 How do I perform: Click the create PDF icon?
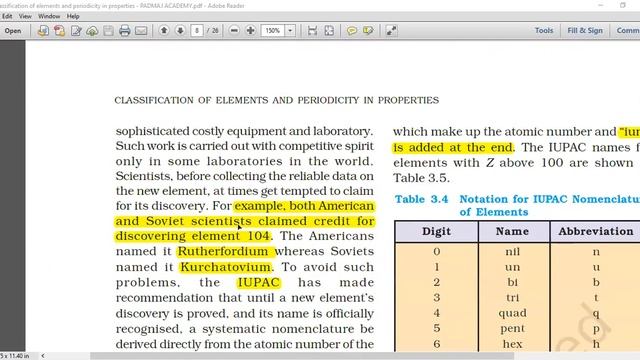[x=60, y=31]
